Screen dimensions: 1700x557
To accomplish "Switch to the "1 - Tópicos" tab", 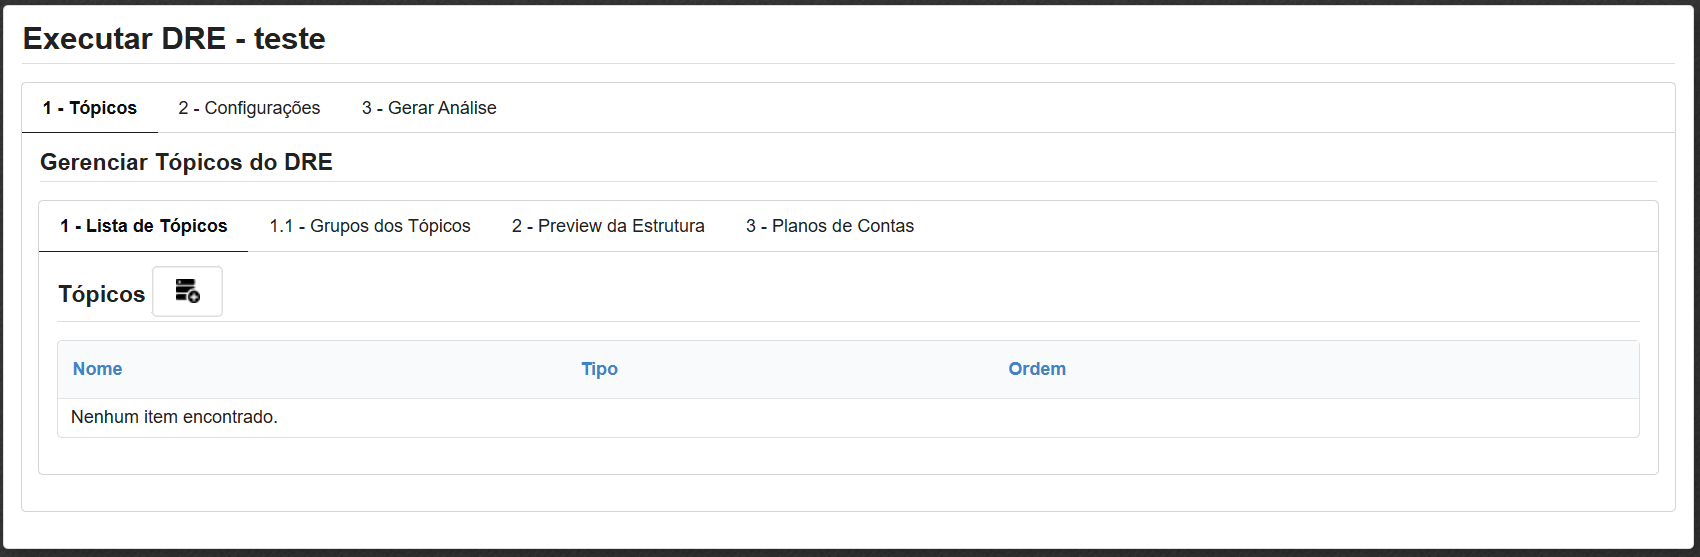I will [x=90, y=108].
